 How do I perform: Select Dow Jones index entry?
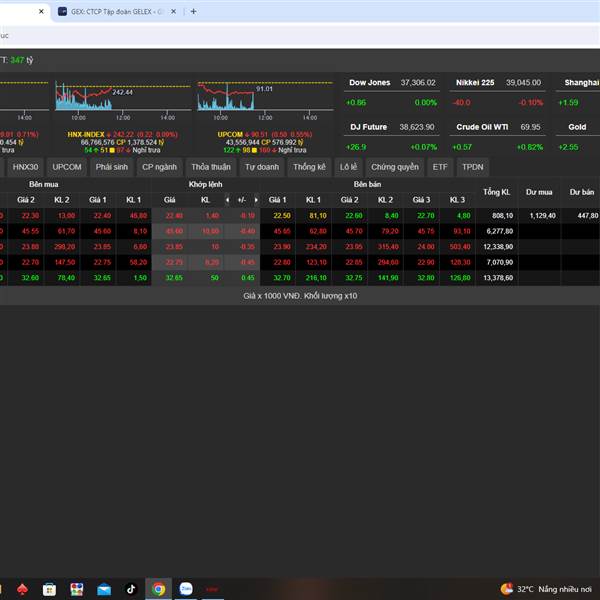point(370,83)
